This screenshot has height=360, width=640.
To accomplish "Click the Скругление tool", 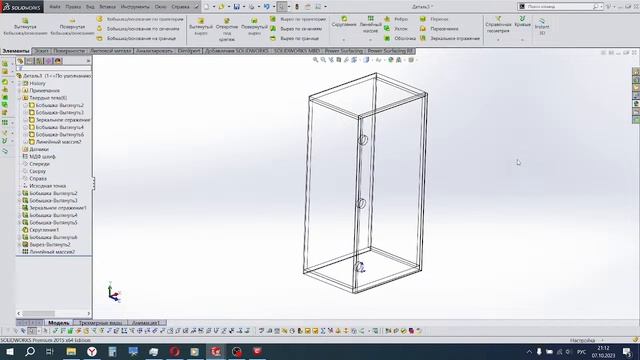I will 344,22.
